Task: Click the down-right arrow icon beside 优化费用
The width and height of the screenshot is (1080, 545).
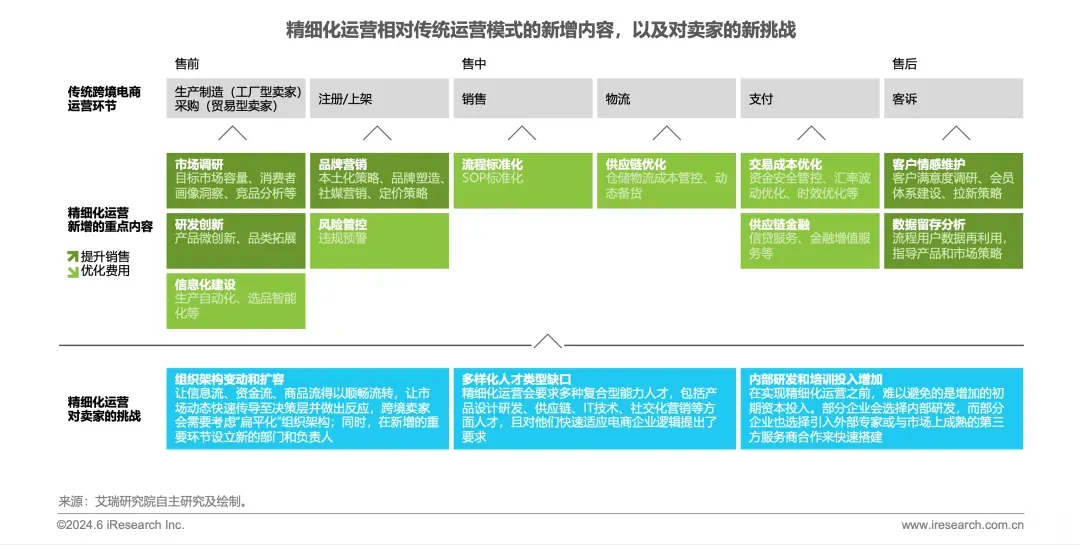Action: pos(72,271)
